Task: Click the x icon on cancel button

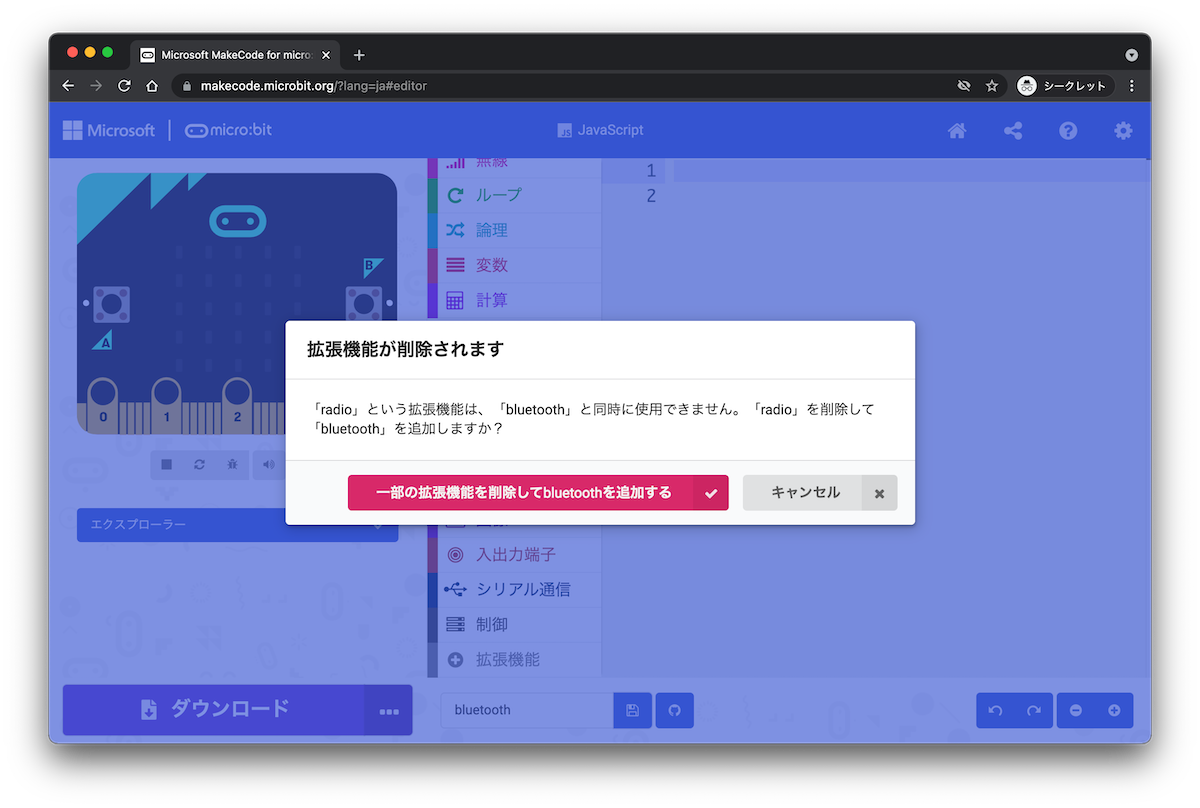Action: [880, 493]
